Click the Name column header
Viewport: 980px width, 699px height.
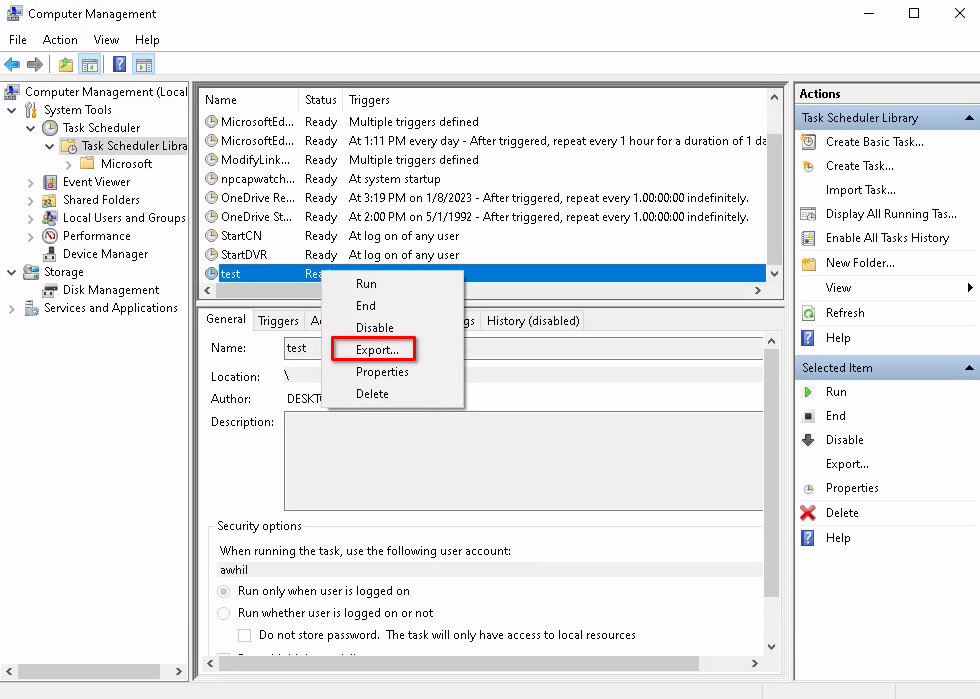click(249, 100)
